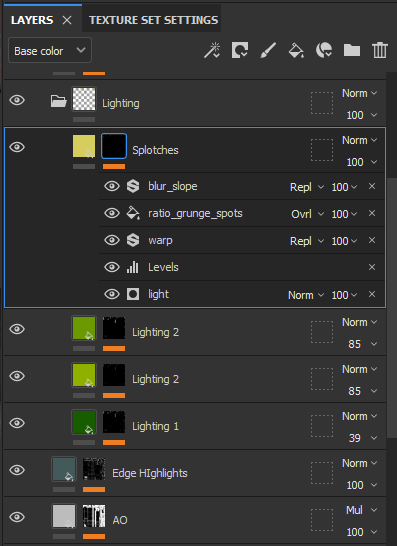This screenshot has height=546, width=397.
Task: Toggle visibility of blur_slope filter
Action: coord(111,186)
